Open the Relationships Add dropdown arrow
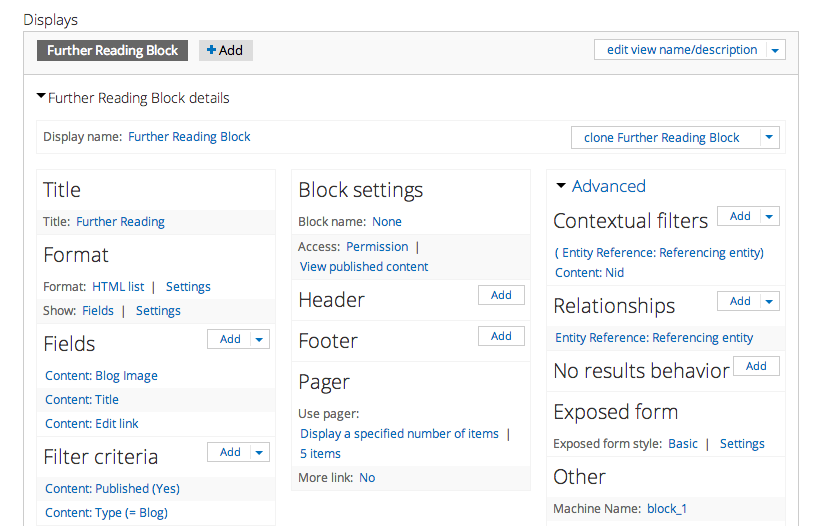This screenshot has height=526, width=830. pyautogui.click(x=769, y=301)
